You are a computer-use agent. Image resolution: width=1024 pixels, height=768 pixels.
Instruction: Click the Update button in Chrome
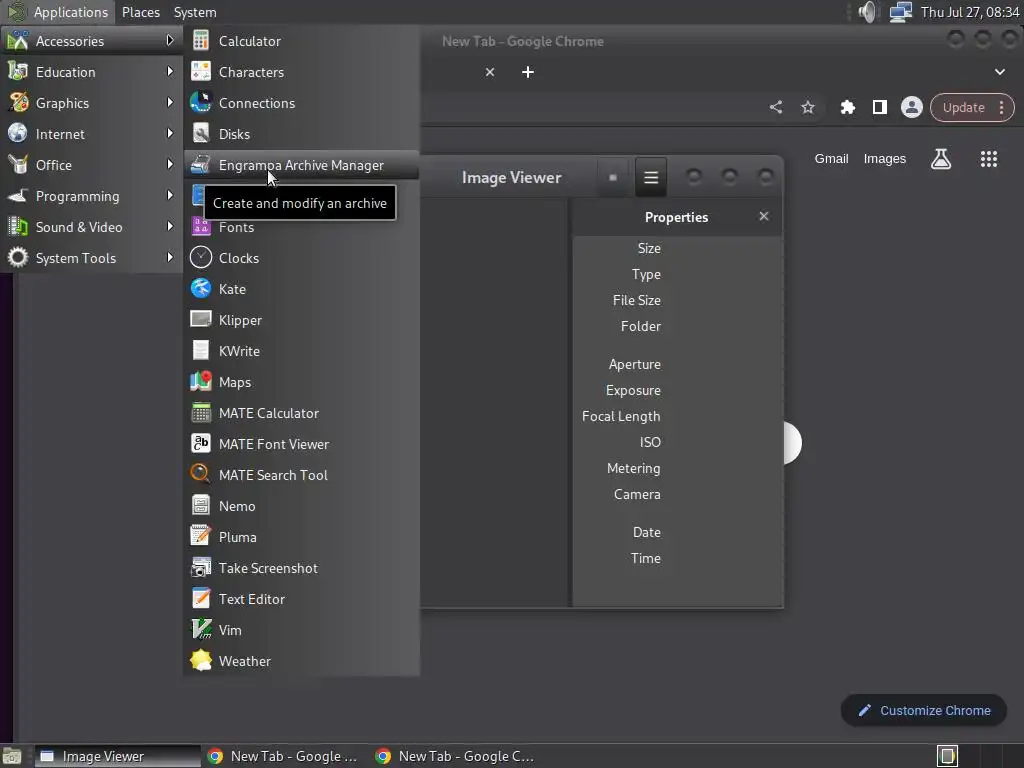[963, 108]
